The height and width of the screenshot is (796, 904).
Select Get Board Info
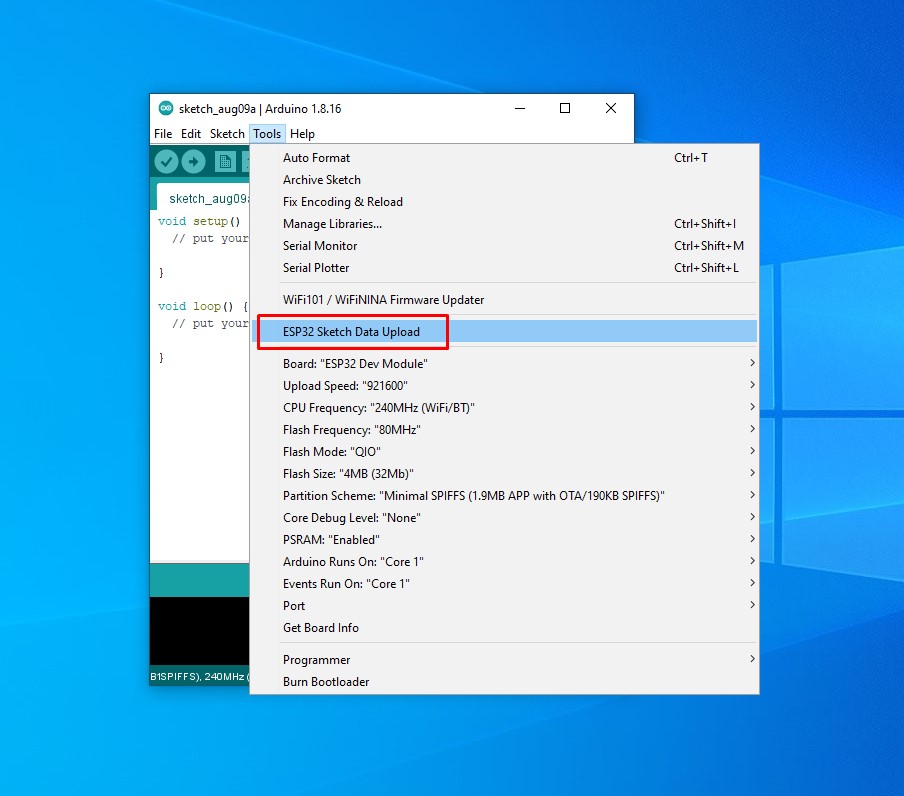point(320,628)
